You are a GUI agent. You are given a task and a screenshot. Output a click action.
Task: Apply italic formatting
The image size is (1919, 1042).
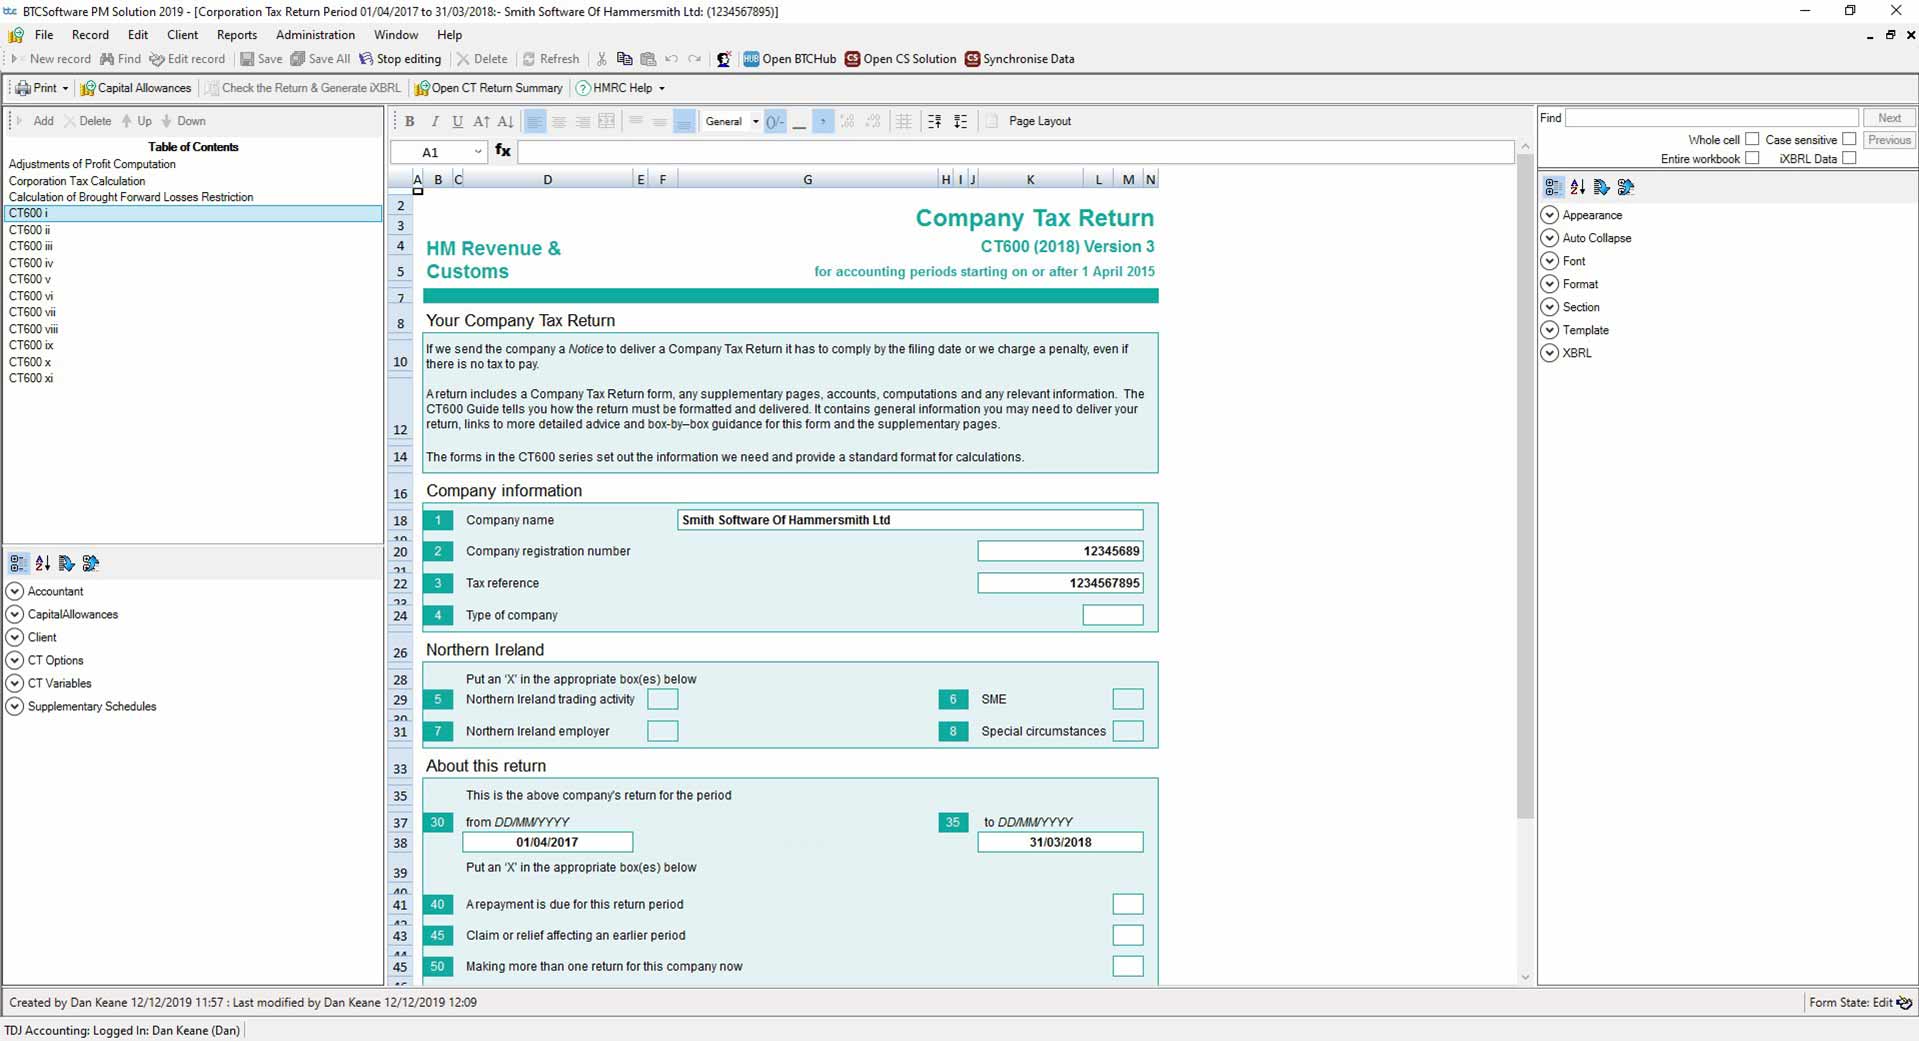click(434, 121)
